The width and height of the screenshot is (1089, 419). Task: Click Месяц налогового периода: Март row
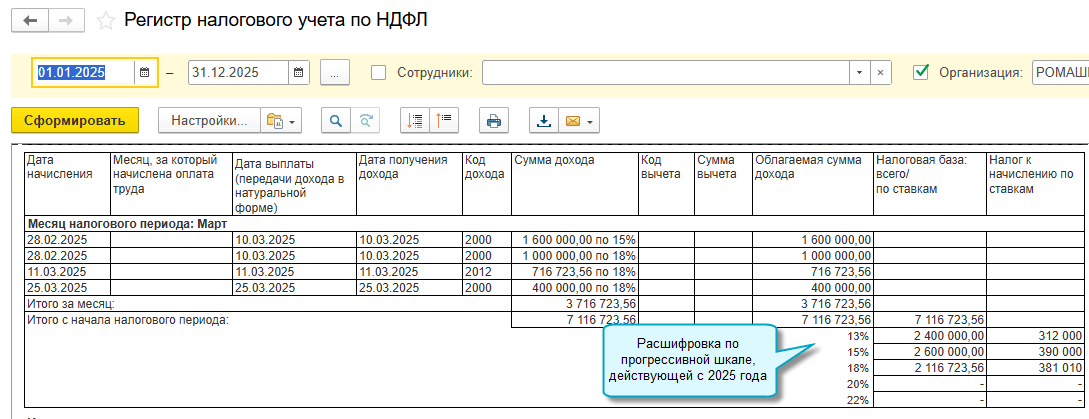coord(556,224)
